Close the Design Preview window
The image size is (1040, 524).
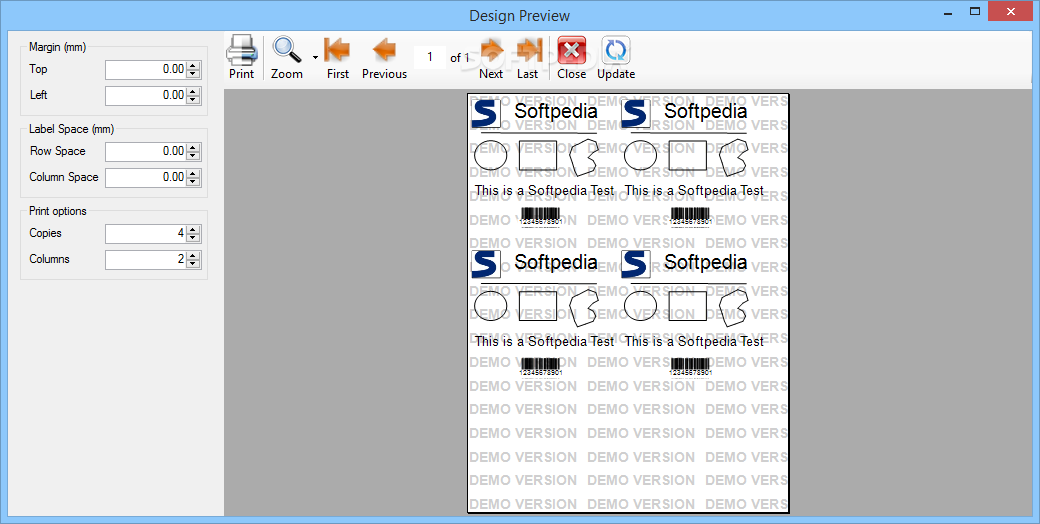click(1011, 11)
